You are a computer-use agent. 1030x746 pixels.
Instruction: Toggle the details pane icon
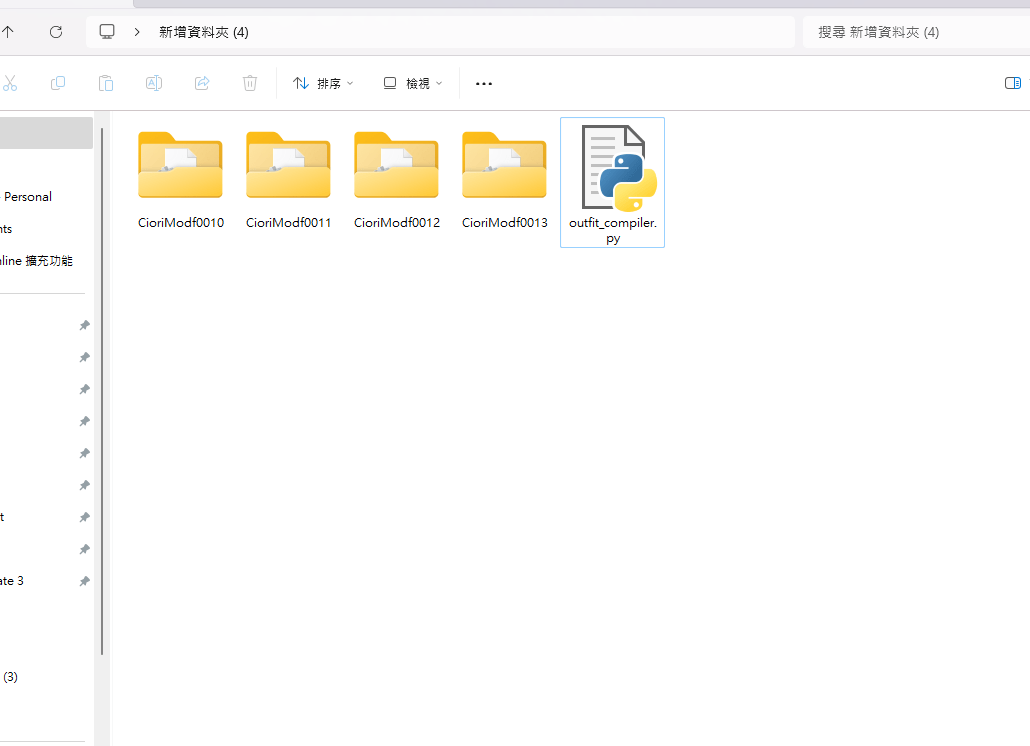pyautogui.click(x=1012, y=83)
